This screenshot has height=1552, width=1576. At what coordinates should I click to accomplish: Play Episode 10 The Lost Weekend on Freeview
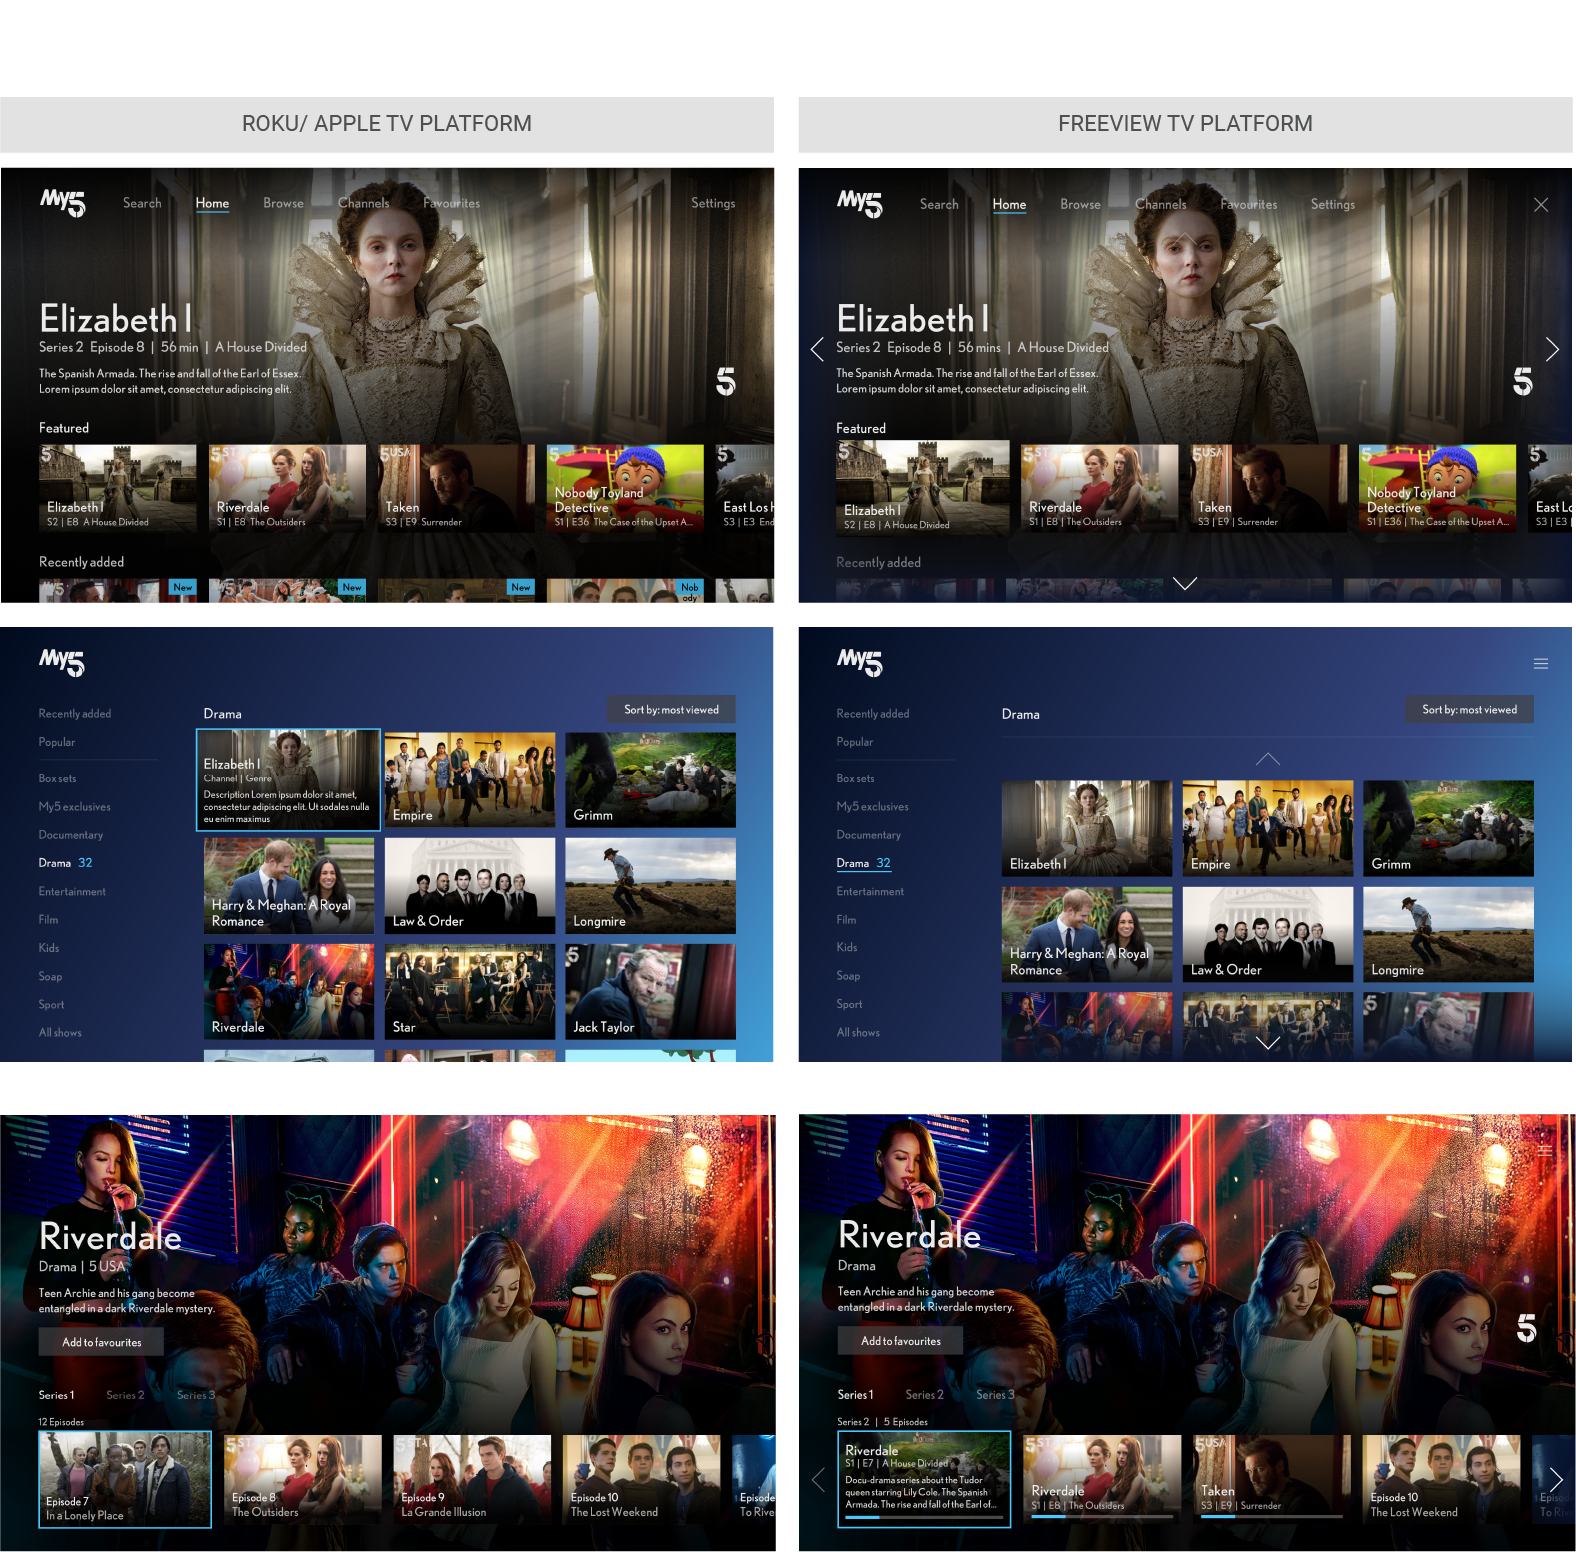1441,1479
